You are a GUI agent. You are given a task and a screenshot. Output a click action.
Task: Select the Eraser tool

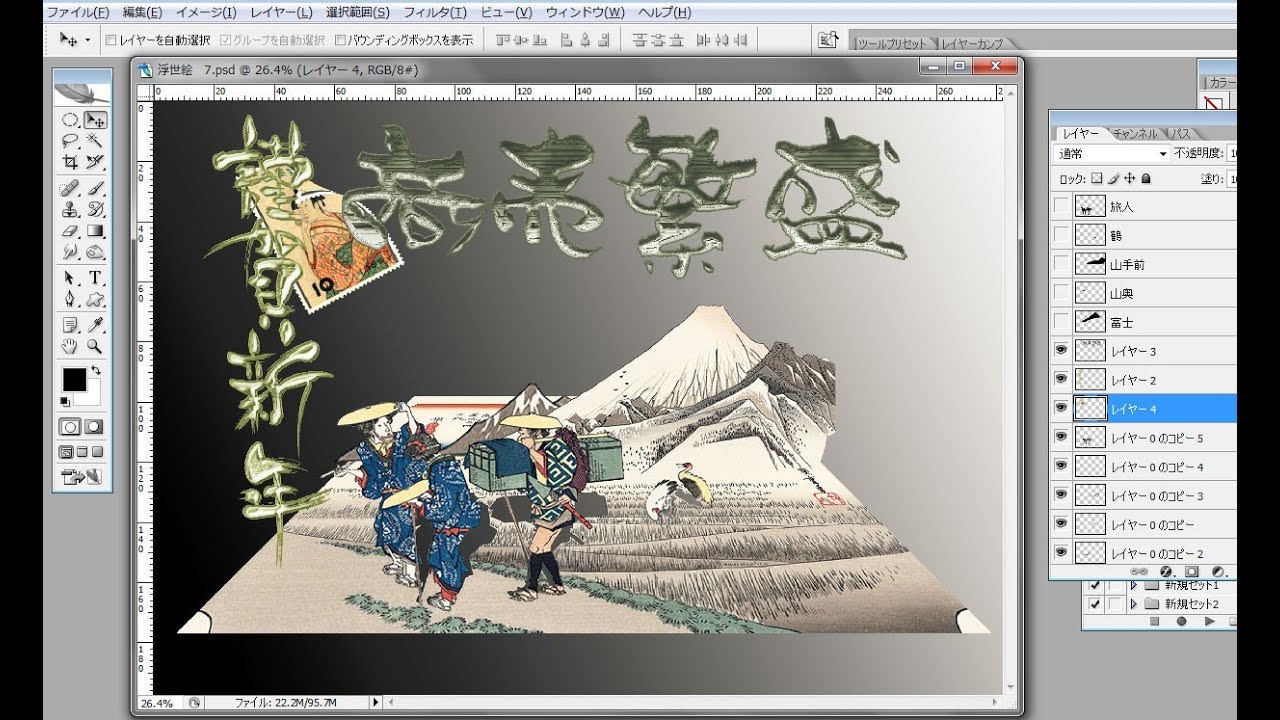[x=70, y=230]
